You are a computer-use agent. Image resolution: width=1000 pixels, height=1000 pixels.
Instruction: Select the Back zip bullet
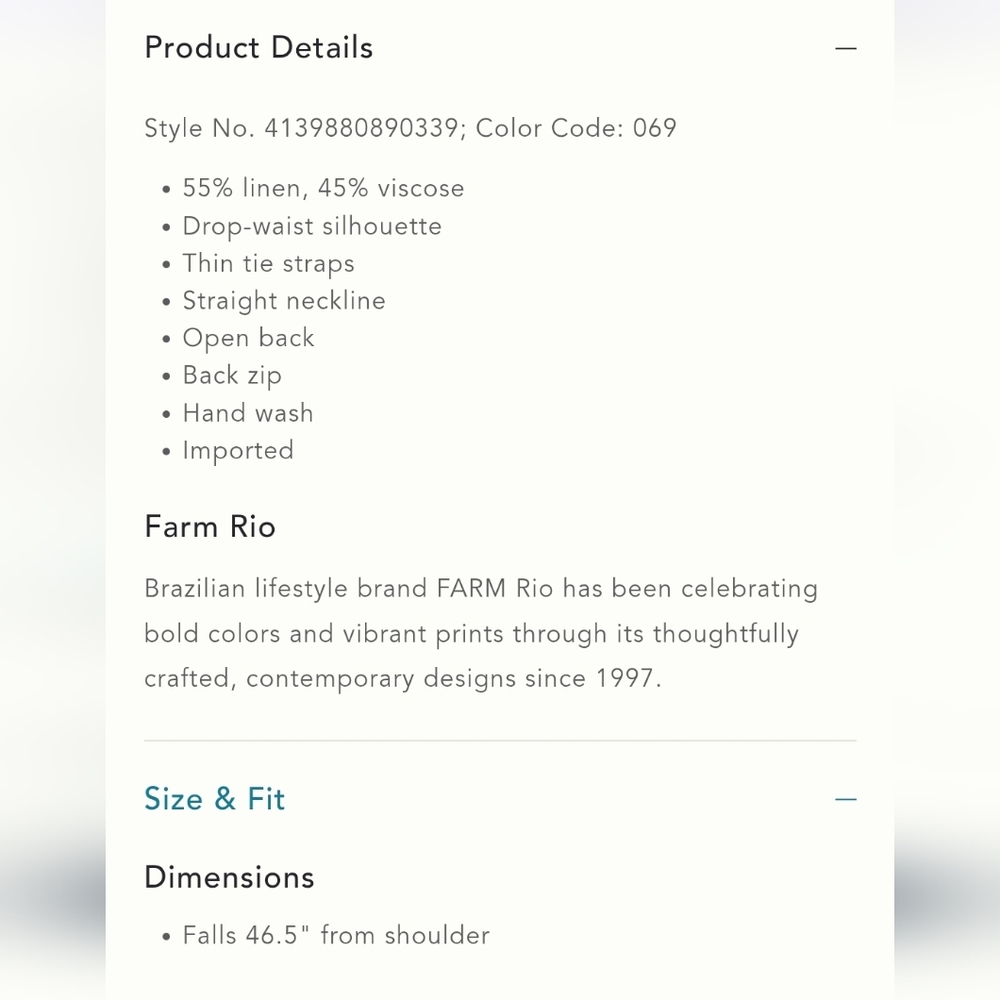[232, 376]
